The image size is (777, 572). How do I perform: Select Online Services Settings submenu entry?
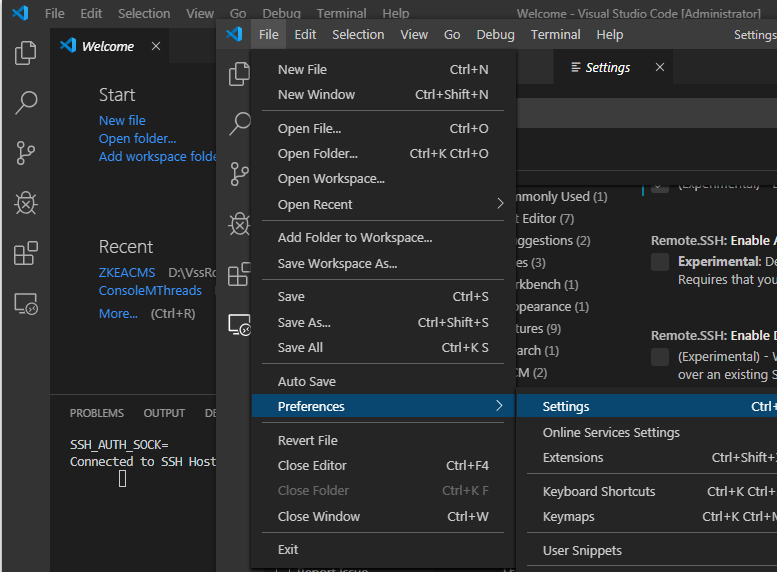click(x=647, y=432)
